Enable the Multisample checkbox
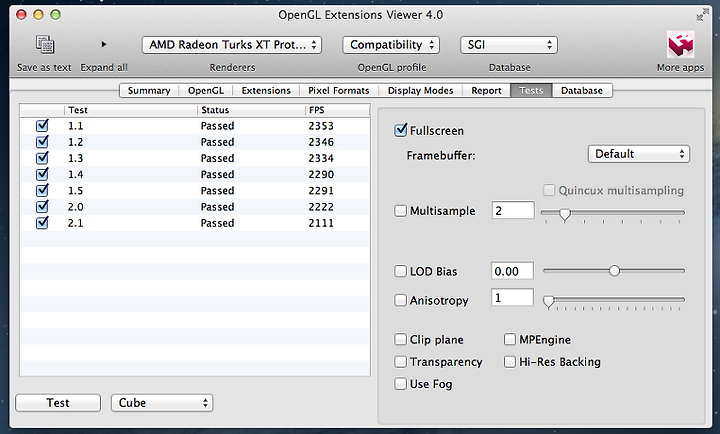The height and width of the screenshot is (434, 720). click(x=400, y=211)
